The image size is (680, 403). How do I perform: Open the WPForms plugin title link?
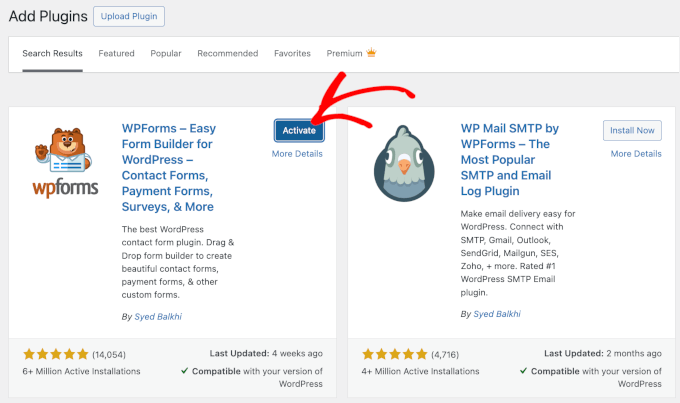pyautogui.click(x=168, y=168)
